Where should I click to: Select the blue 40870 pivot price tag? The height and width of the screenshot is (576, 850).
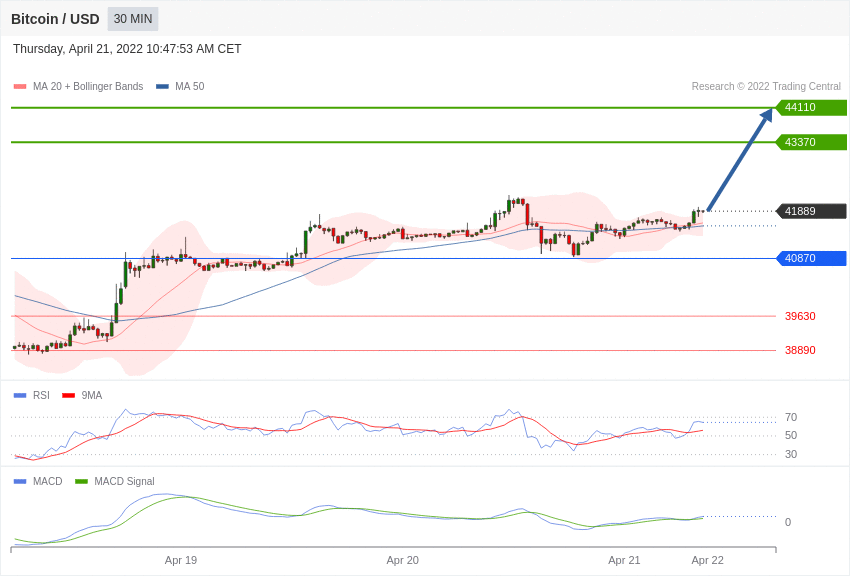click(812, 258)
